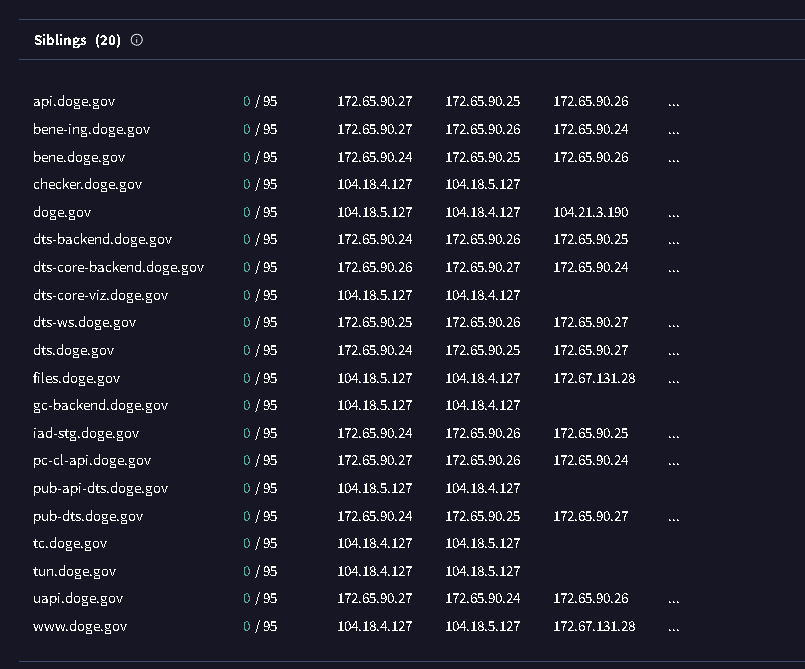Expand the ellipsis for pc-cl-api.doge.gov
Image resolution: width=805 pixels, height=669 pixels.
click(673, 460)
